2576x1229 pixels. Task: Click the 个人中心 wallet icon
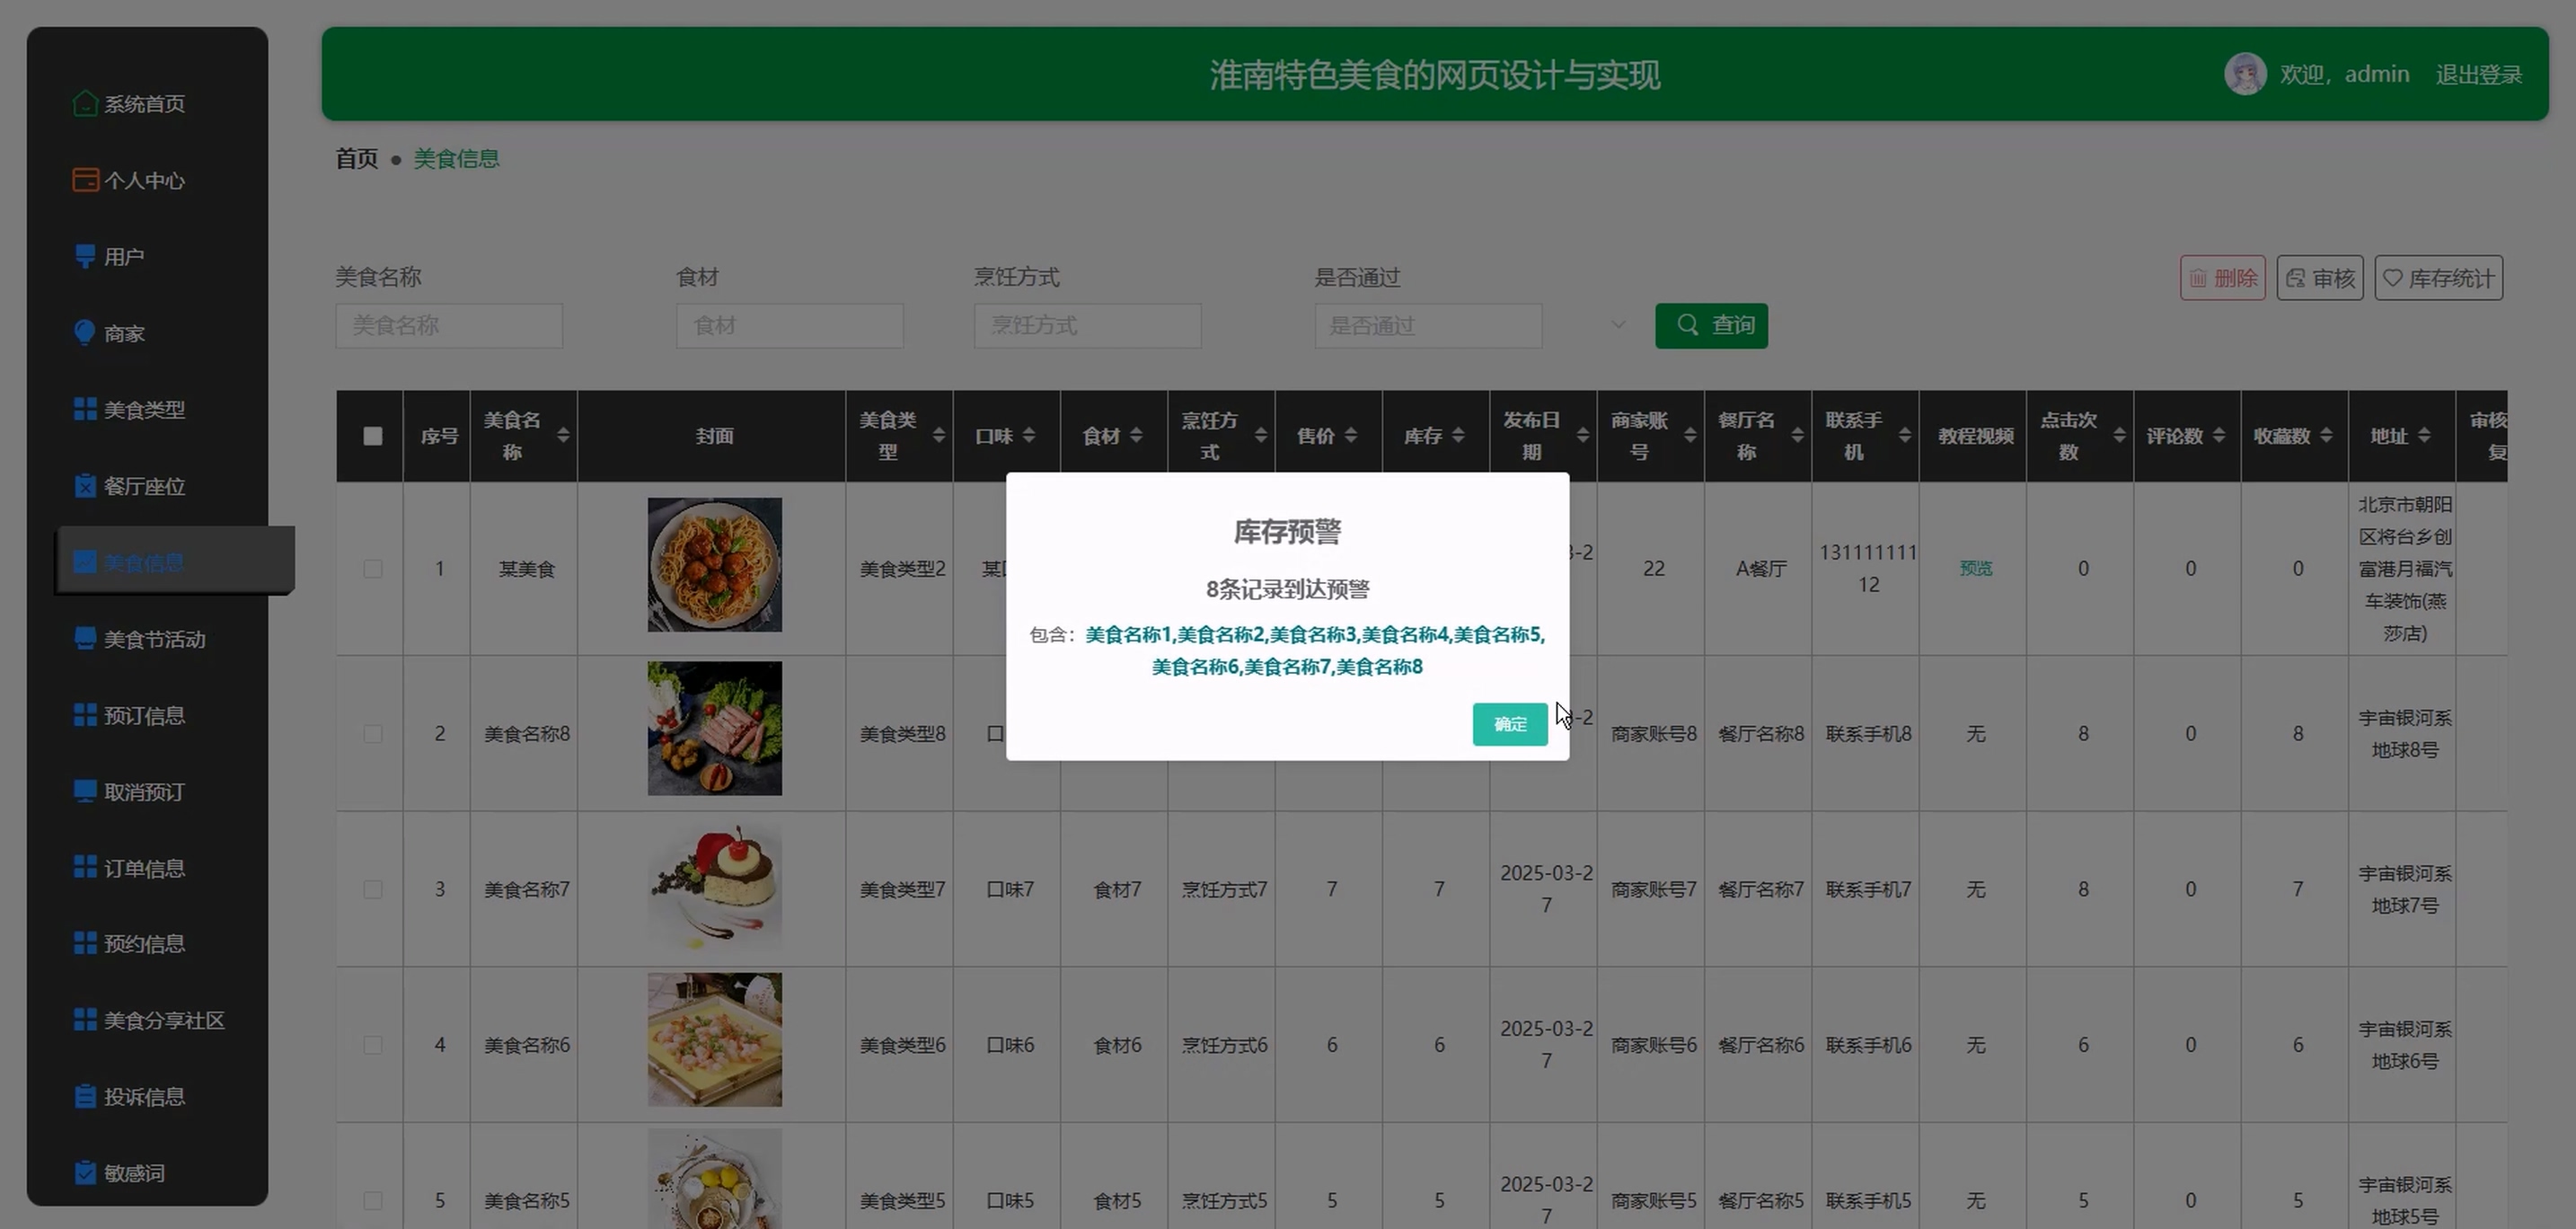[x=85, y=180]
